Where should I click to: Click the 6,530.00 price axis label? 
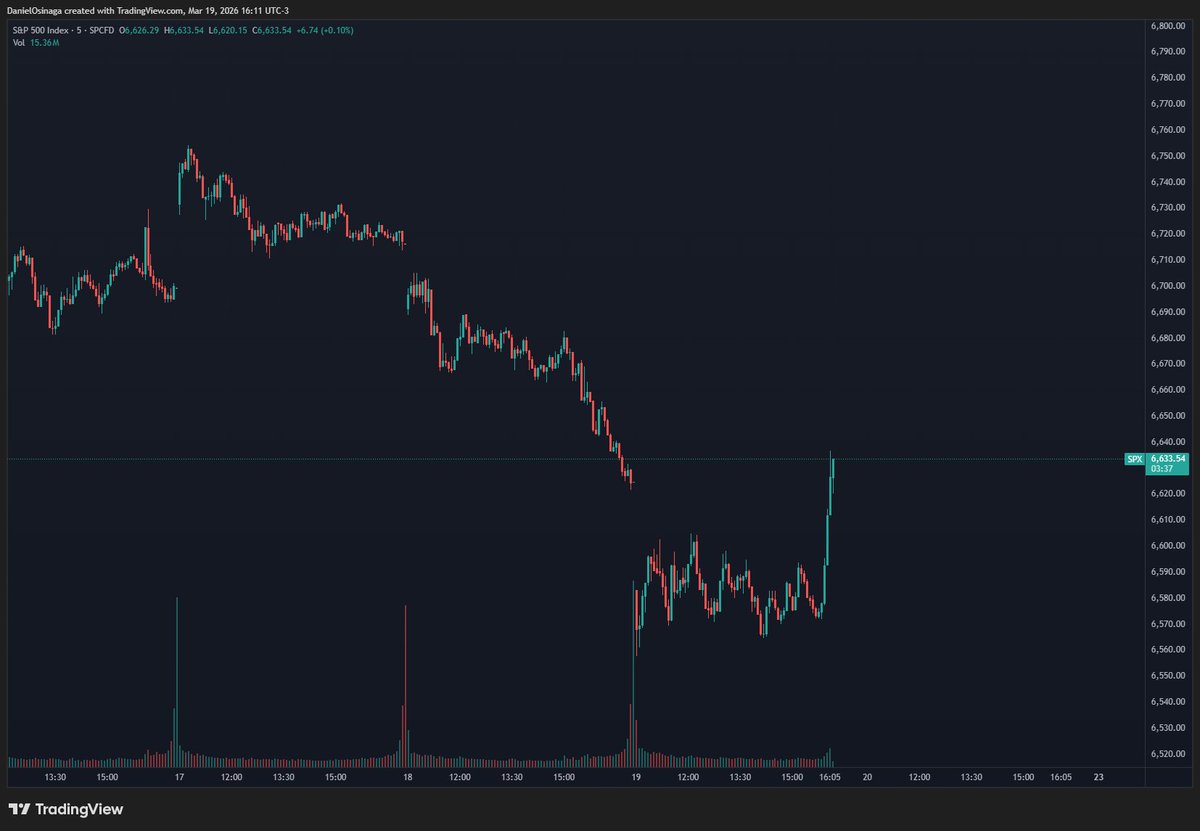pos(1168,728)
